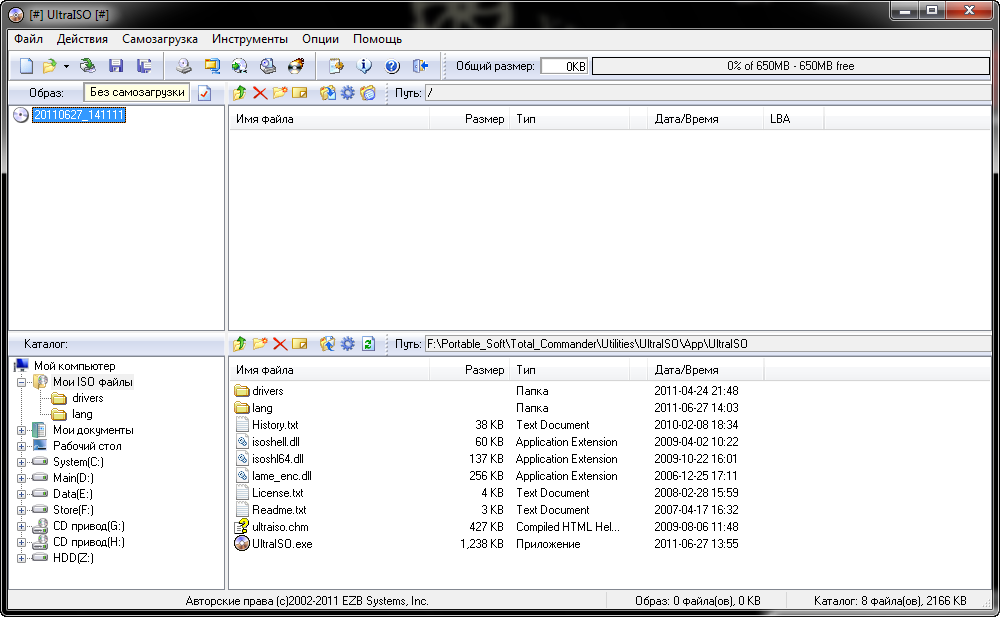Click the Save floppy disk icon
This screenshot has height=617, width=1000.
(116, 66)
